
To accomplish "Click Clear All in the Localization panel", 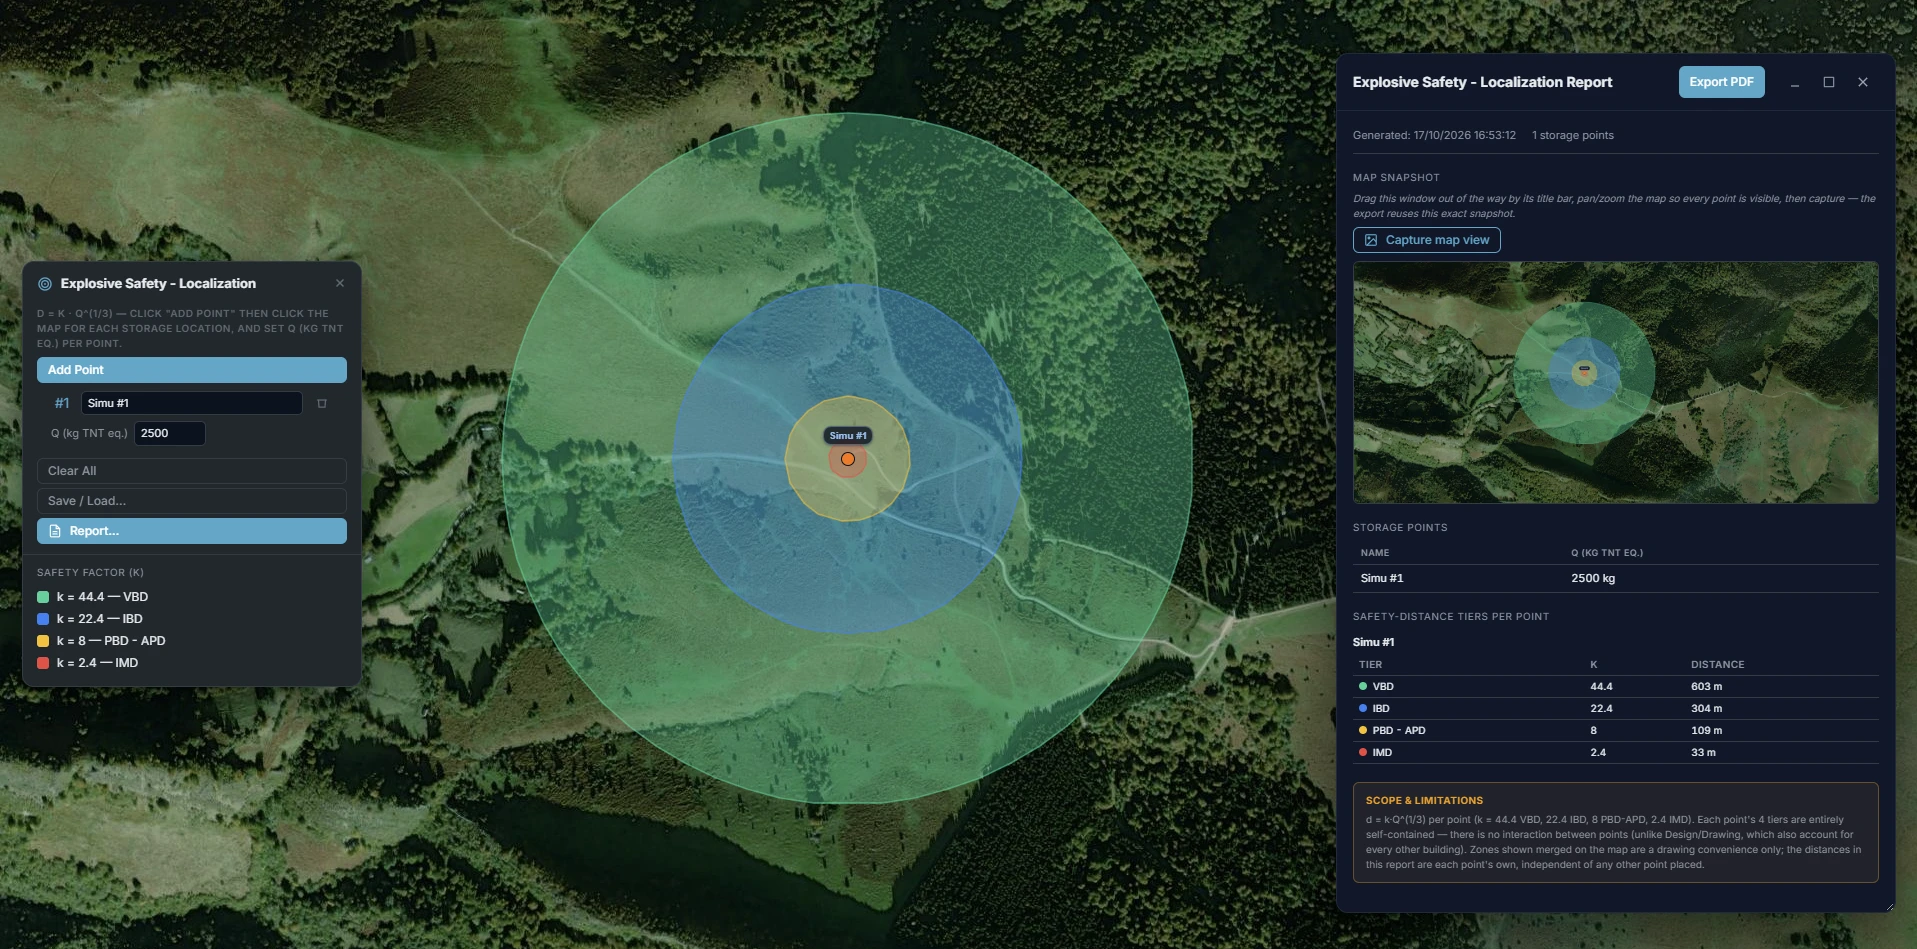I will pyautogui.click(x=192, y=471).
